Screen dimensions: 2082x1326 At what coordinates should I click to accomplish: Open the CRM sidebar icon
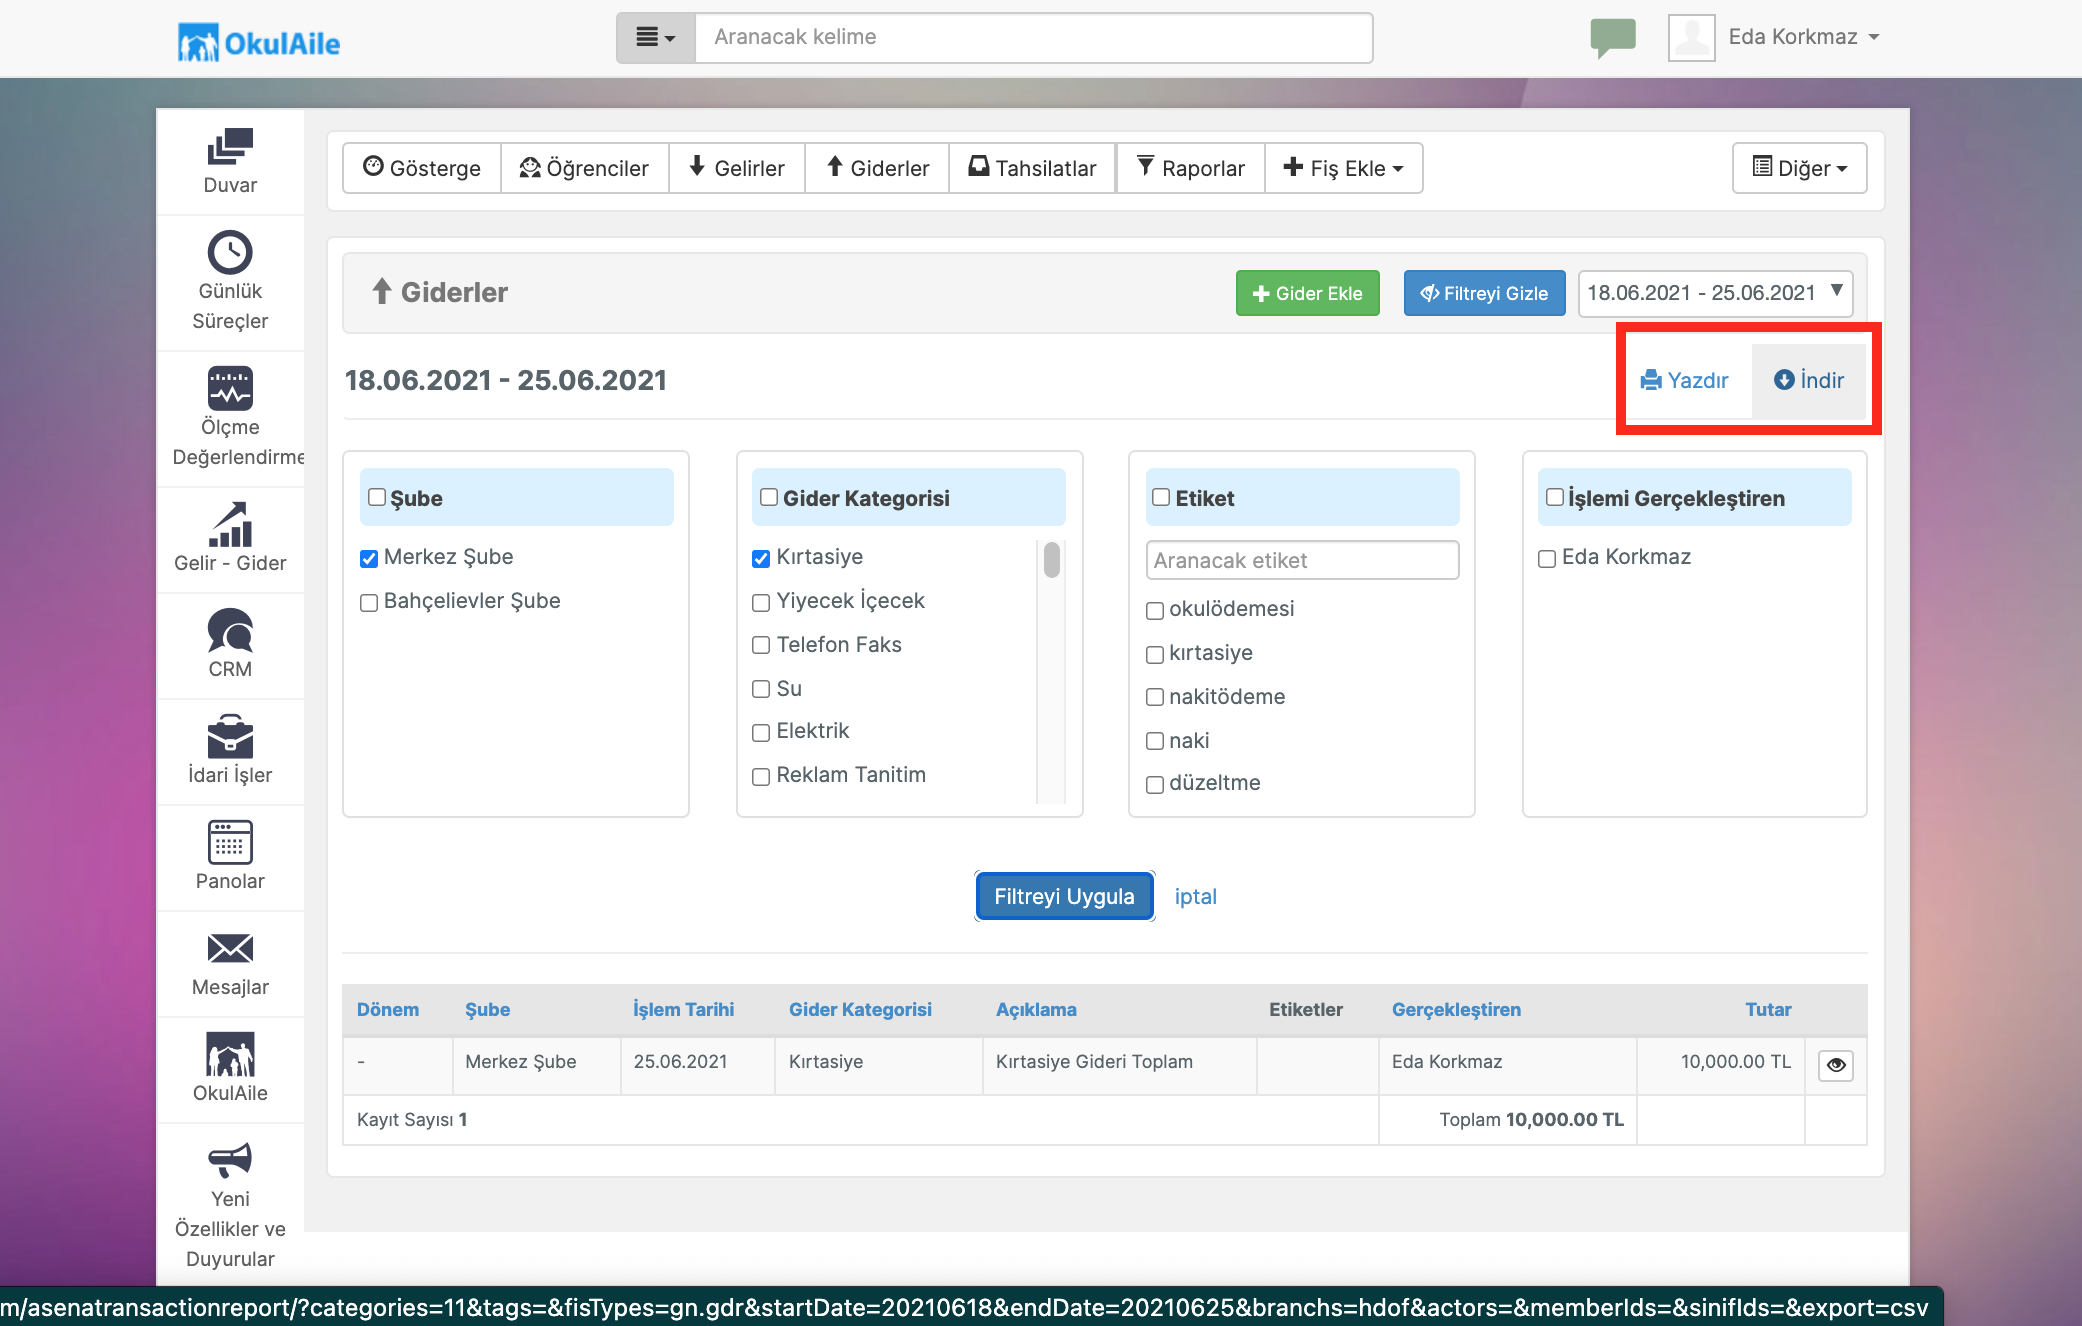[x=230, y=630]
